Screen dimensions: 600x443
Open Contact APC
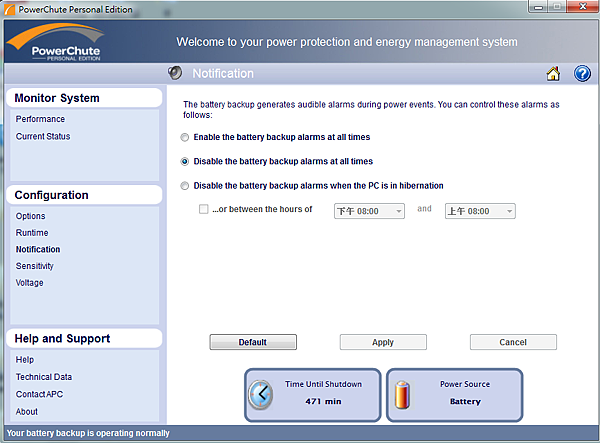click(x=39, y=394)
